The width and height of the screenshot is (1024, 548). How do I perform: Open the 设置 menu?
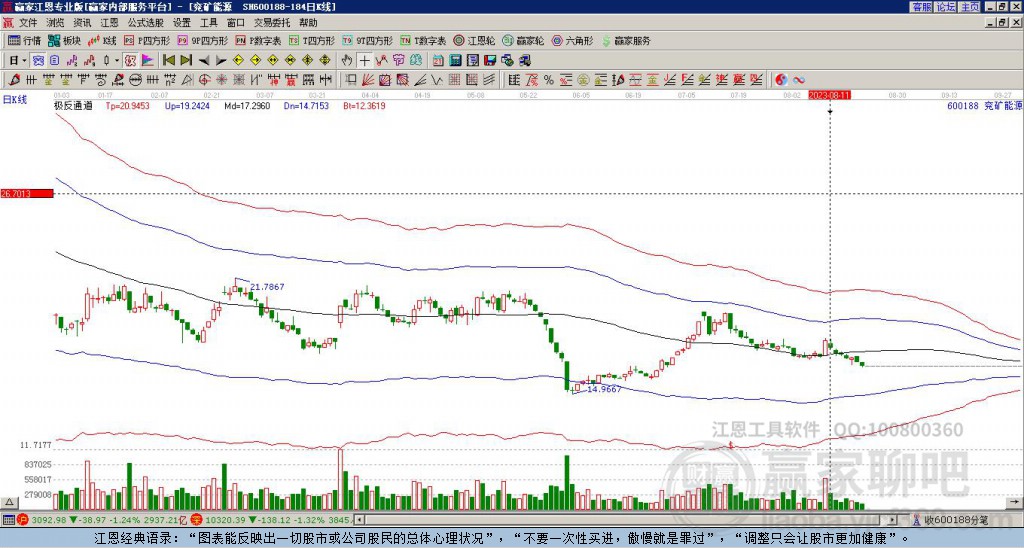[x=182, y=23]
